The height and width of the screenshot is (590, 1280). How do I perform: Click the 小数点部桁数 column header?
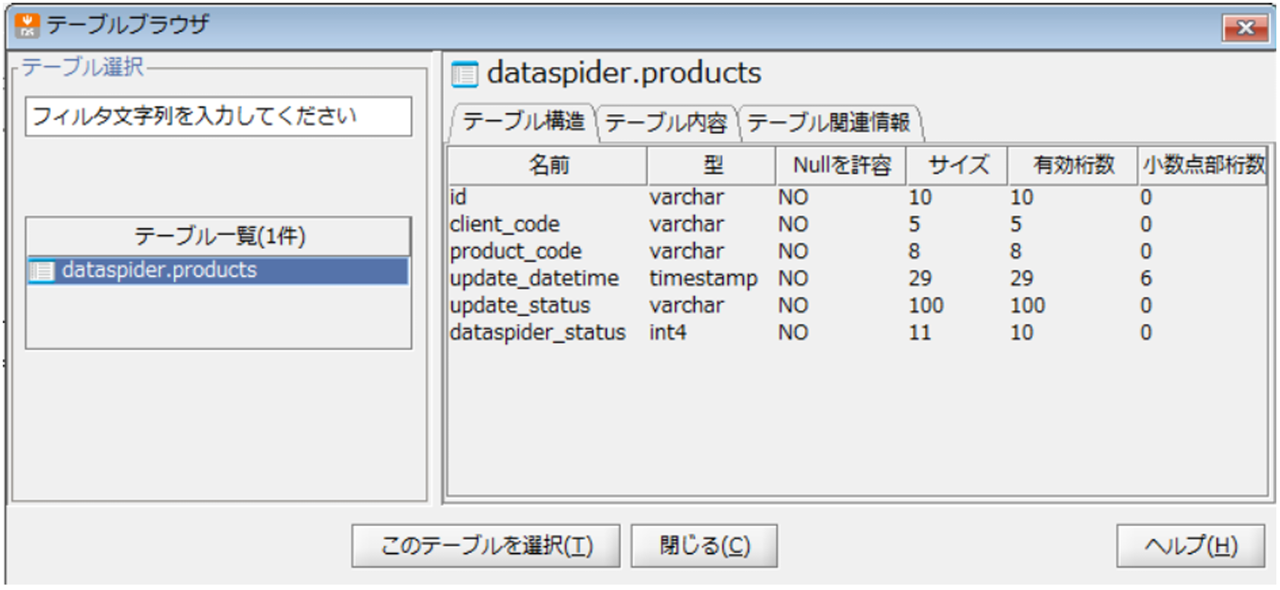(1203, 166)
